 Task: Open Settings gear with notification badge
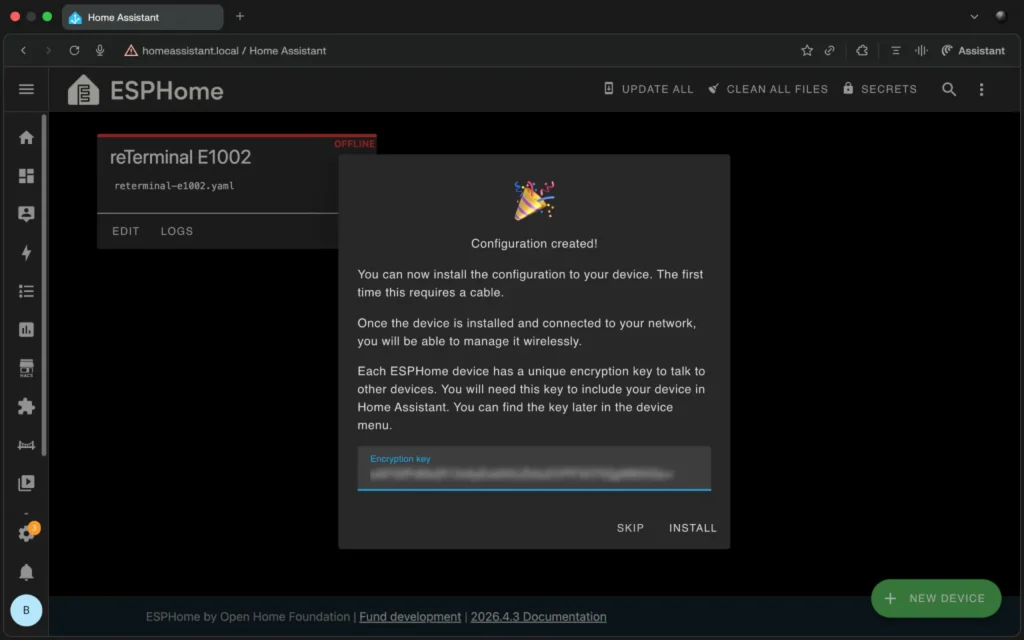click(x=26, y=533)
